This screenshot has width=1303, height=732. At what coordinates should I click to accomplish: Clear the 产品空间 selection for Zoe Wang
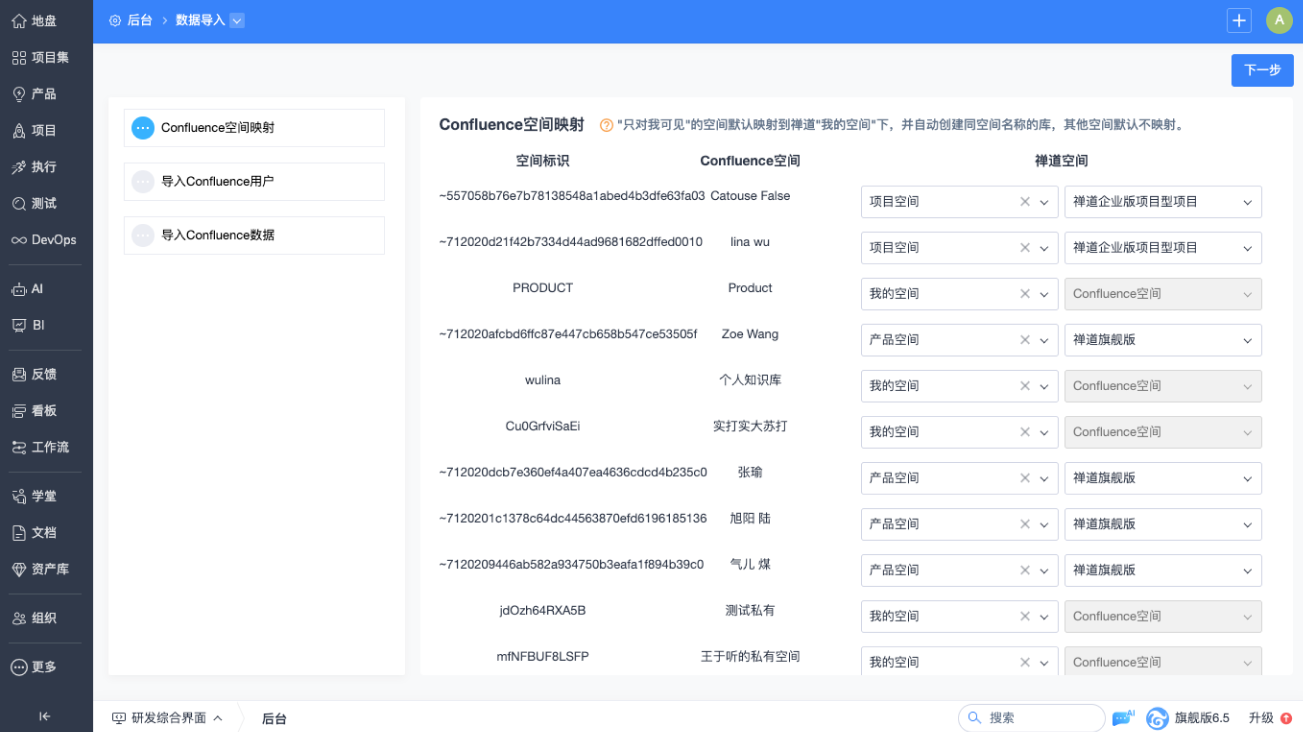pos(1025,340)
